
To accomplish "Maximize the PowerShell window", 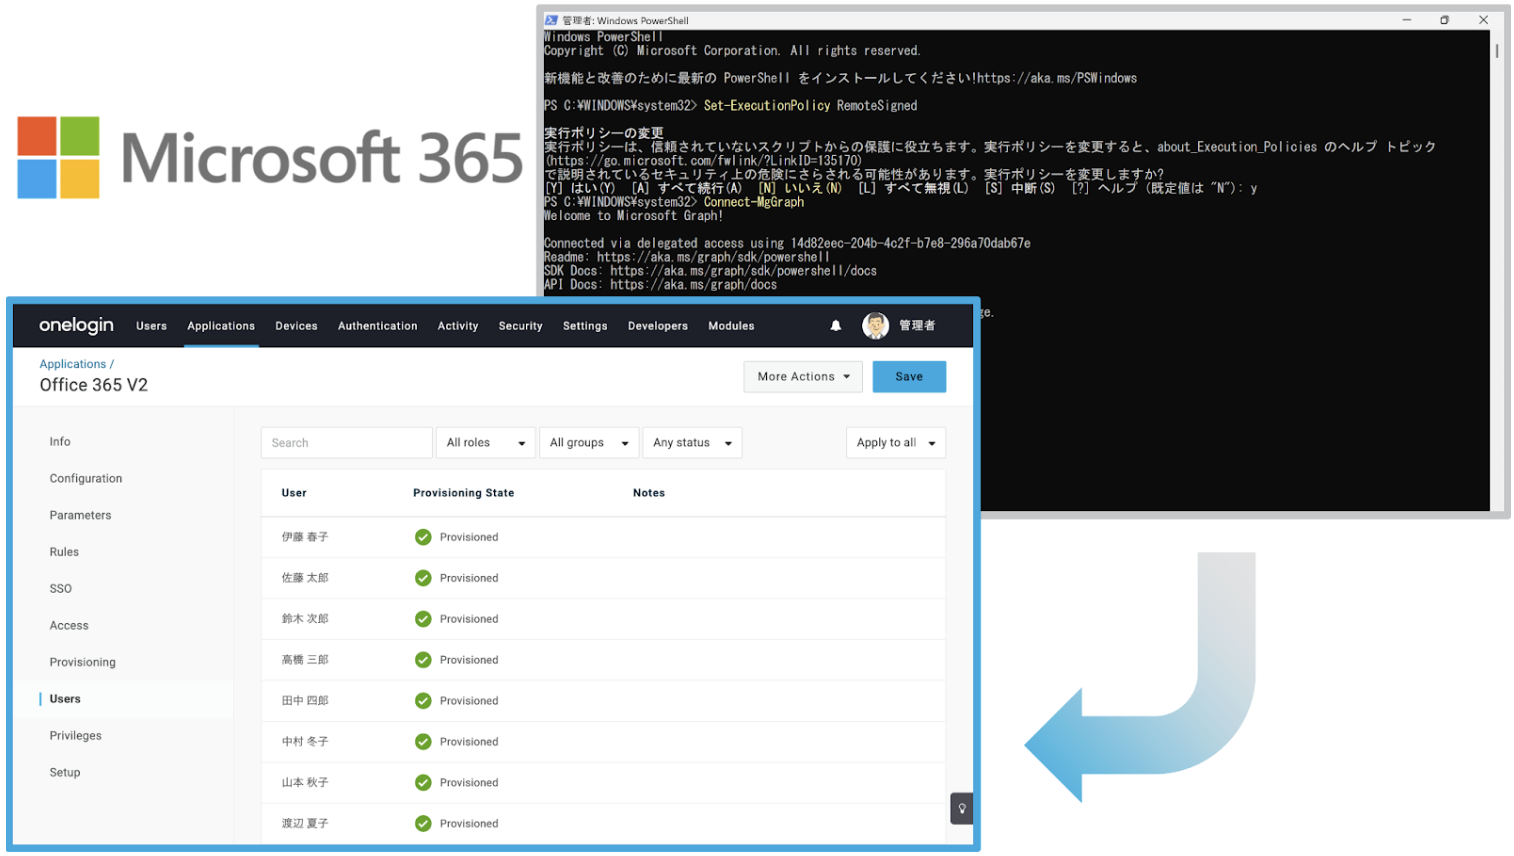I will (x=1444, y=20).
